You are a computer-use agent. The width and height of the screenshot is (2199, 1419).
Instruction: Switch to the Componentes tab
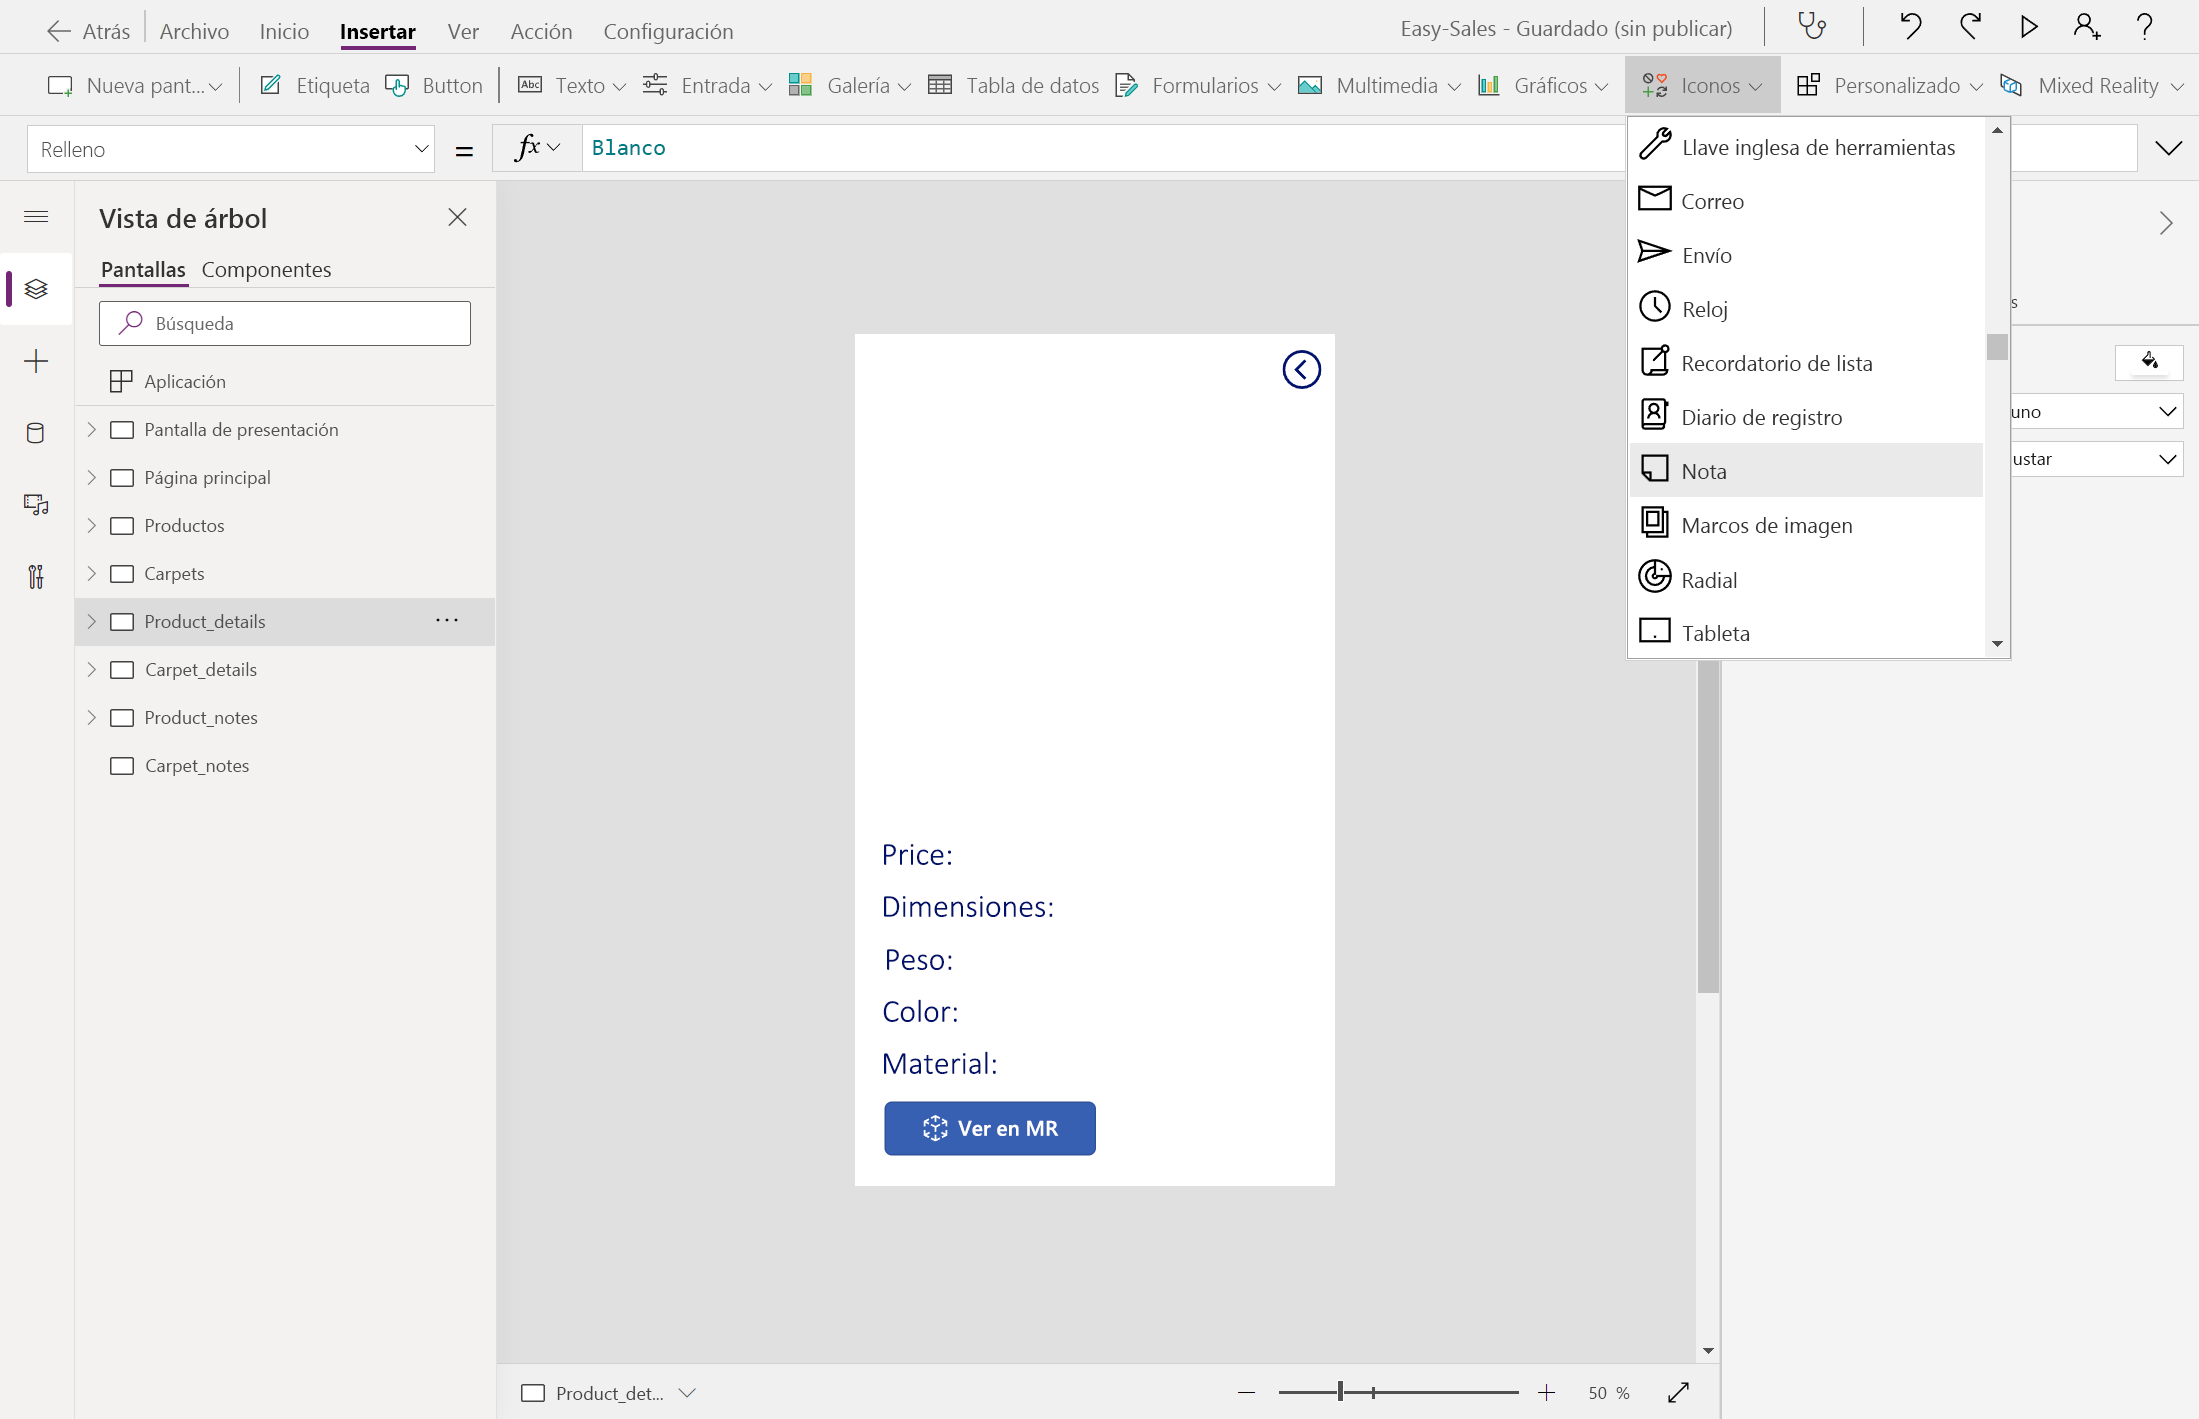point(266,270)
